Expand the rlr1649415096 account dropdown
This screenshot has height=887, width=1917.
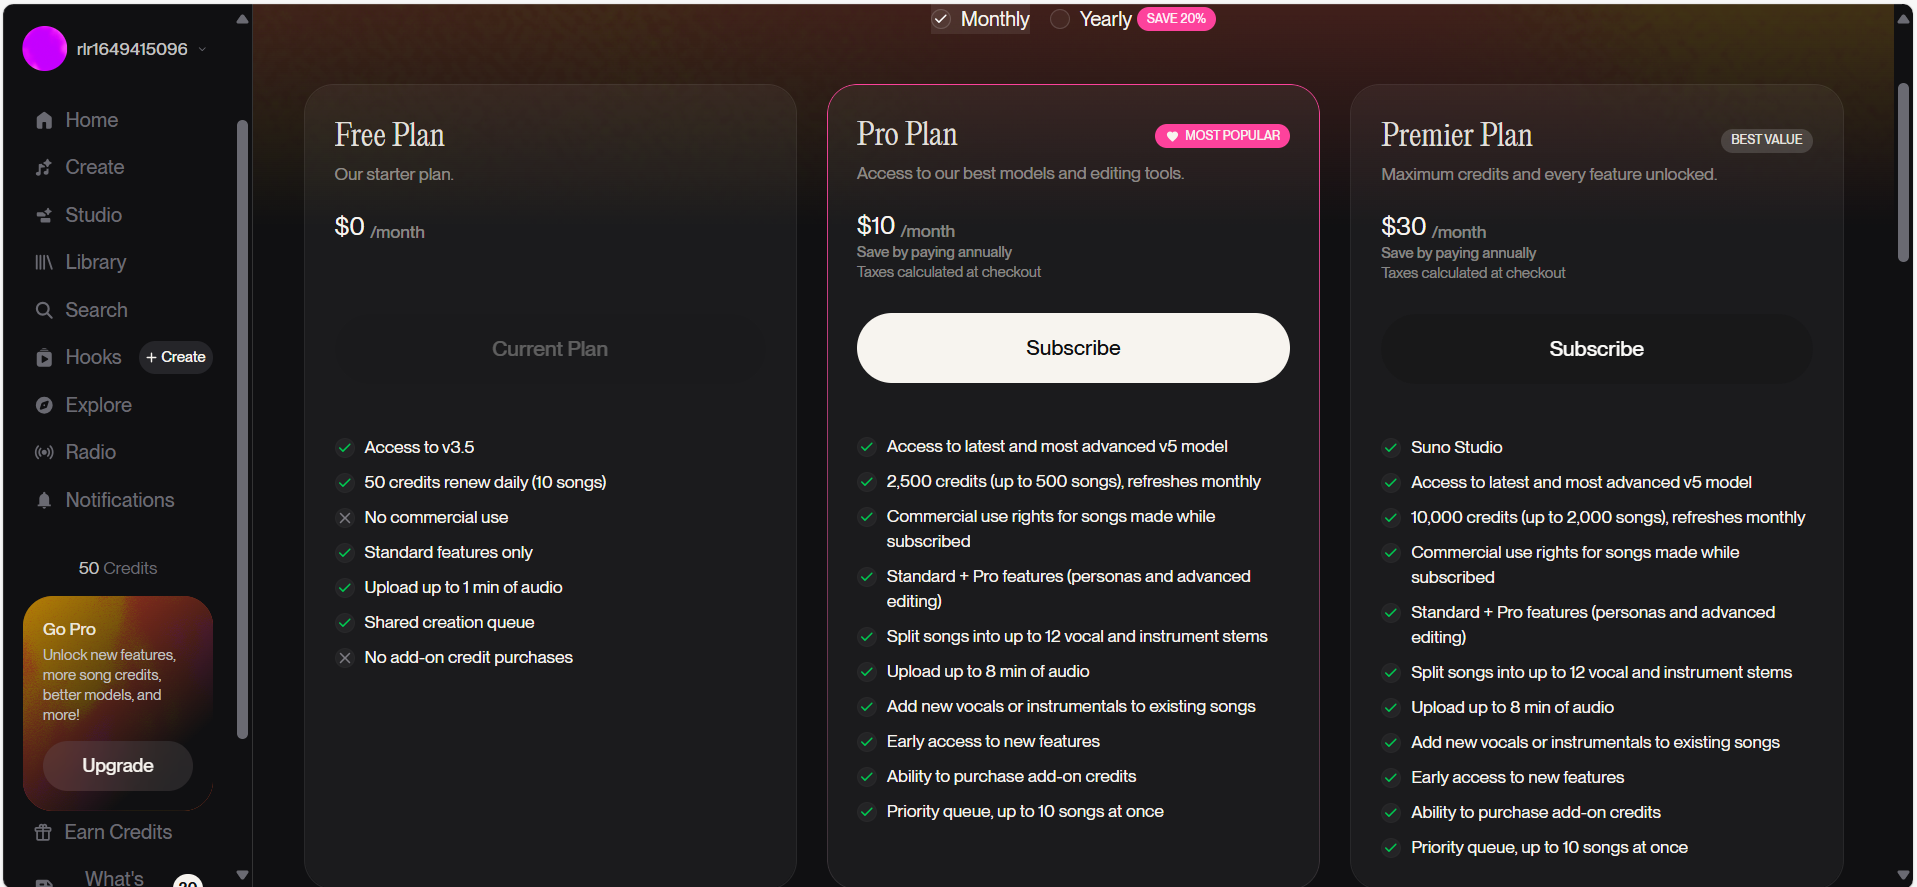pos(202,49)
